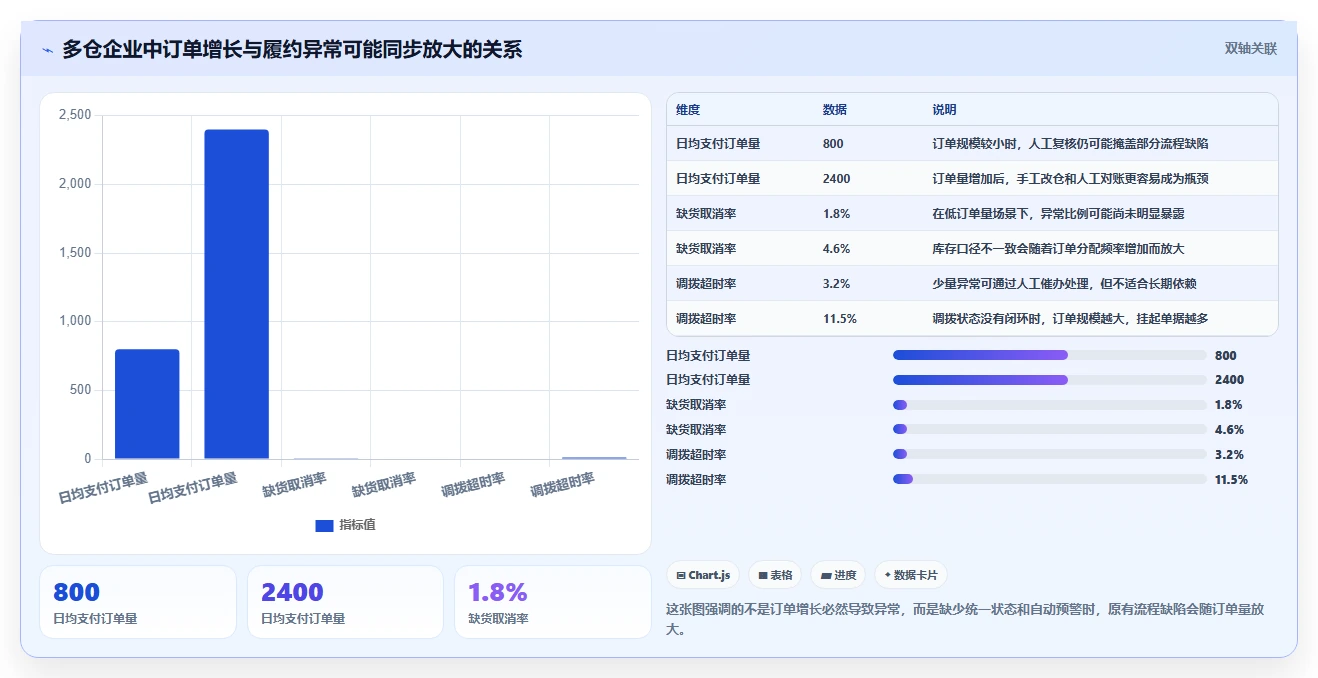Screen dimensions: 1318x678
Task: Click the description 订单量增加后，手工改仓和人工对账更容易成为瓶颈
Action: [1070, 179]
